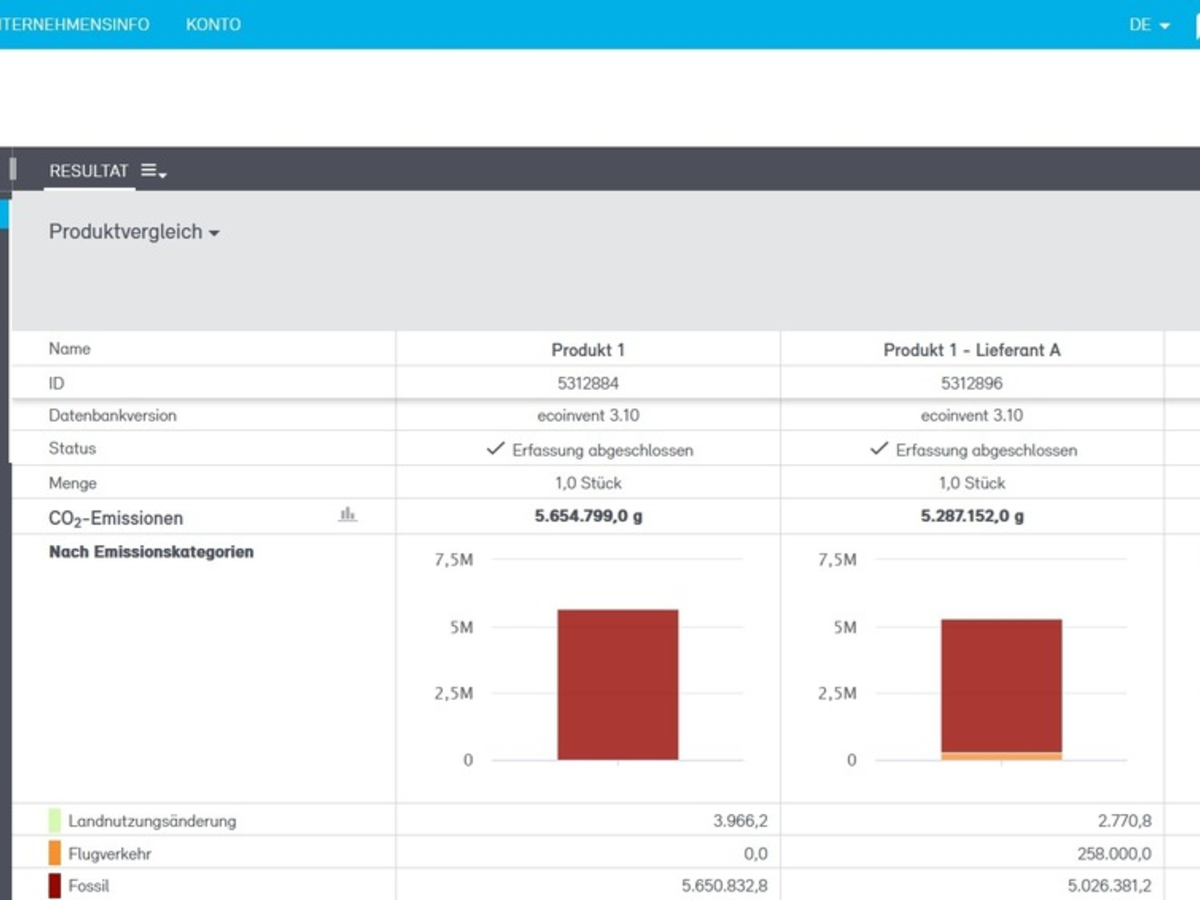The image size is (1200, 900).
Task: Open the list menu icon next to RESULTAT
Action: [153, 171]
